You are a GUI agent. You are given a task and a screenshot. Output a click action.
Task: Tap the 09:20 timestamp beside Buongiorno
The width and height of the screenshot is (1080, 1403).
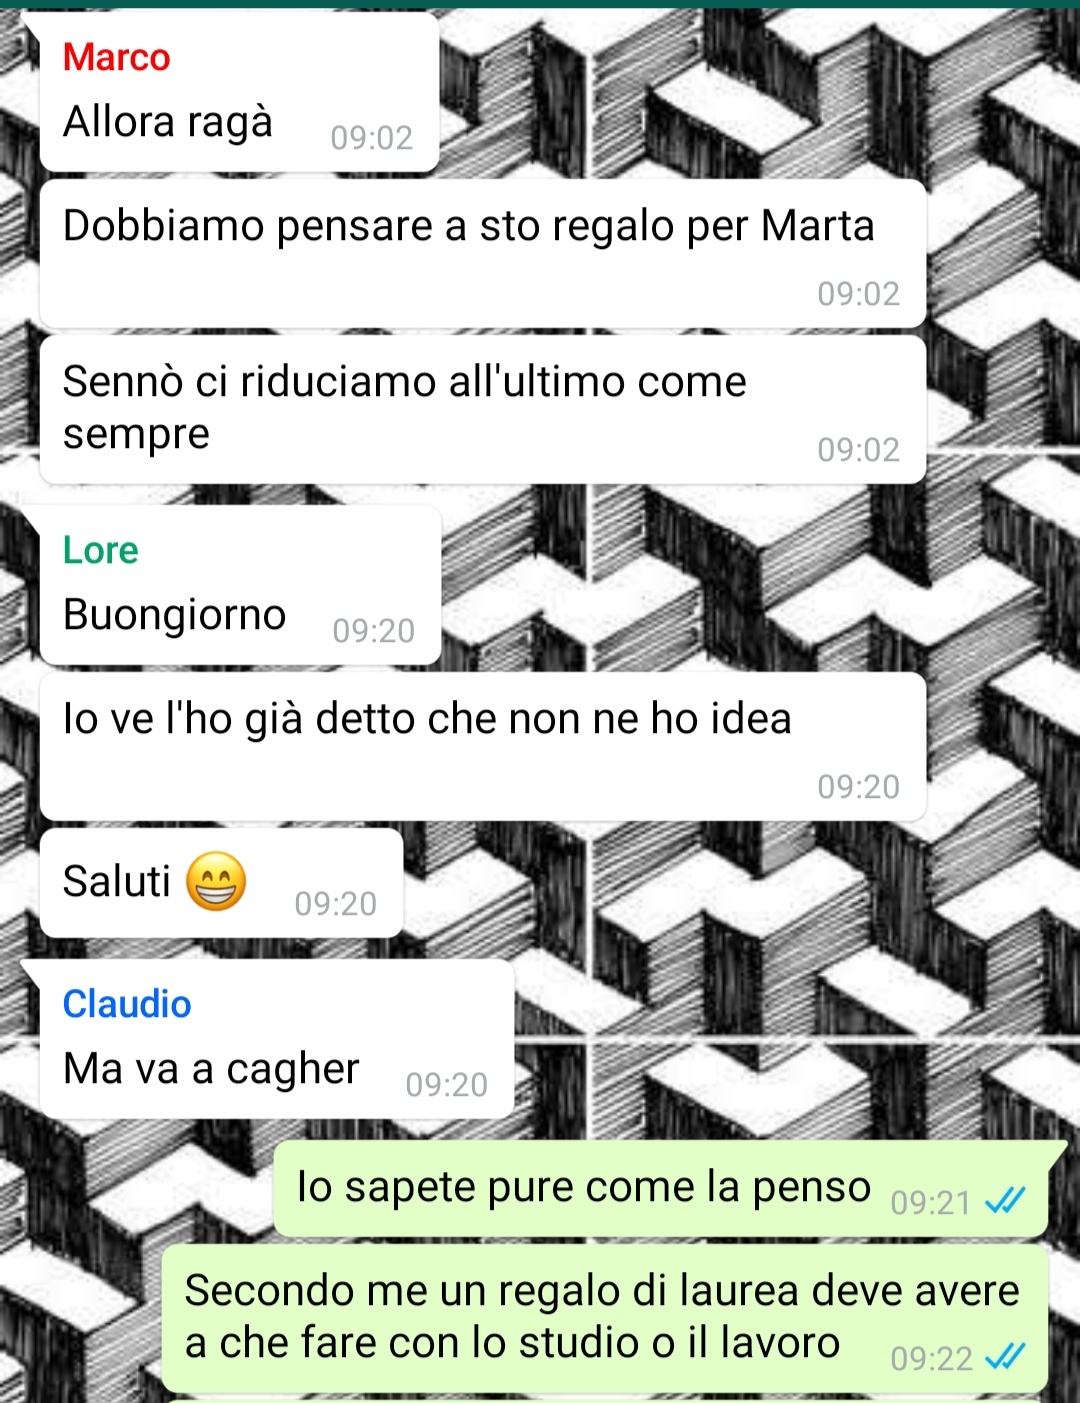[374, 631]
